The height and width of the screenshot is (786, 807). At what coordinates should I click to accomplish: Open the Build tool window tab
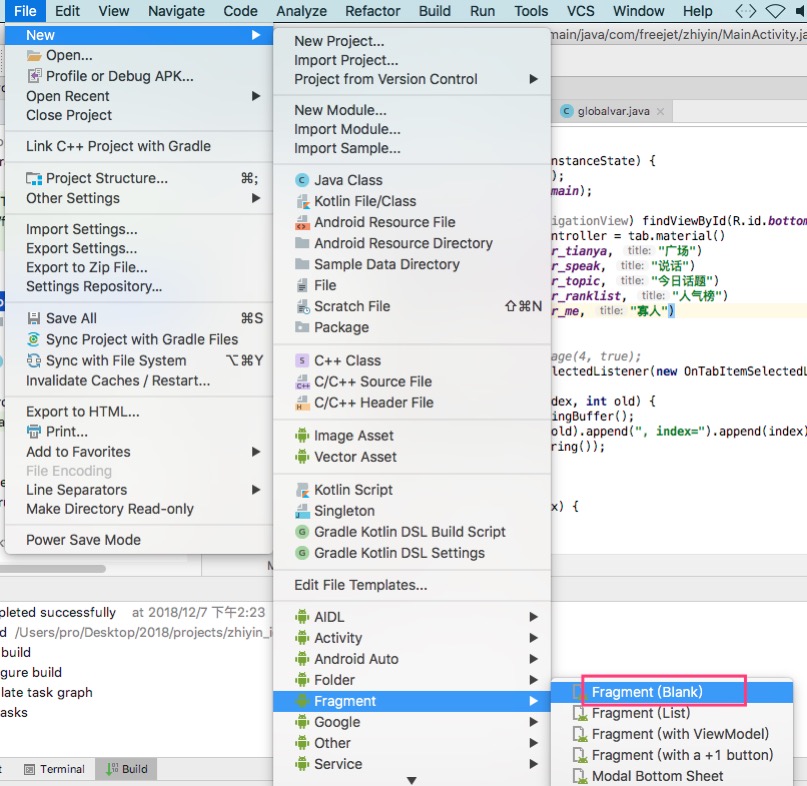pyautogui.click(x=127, y=769)
